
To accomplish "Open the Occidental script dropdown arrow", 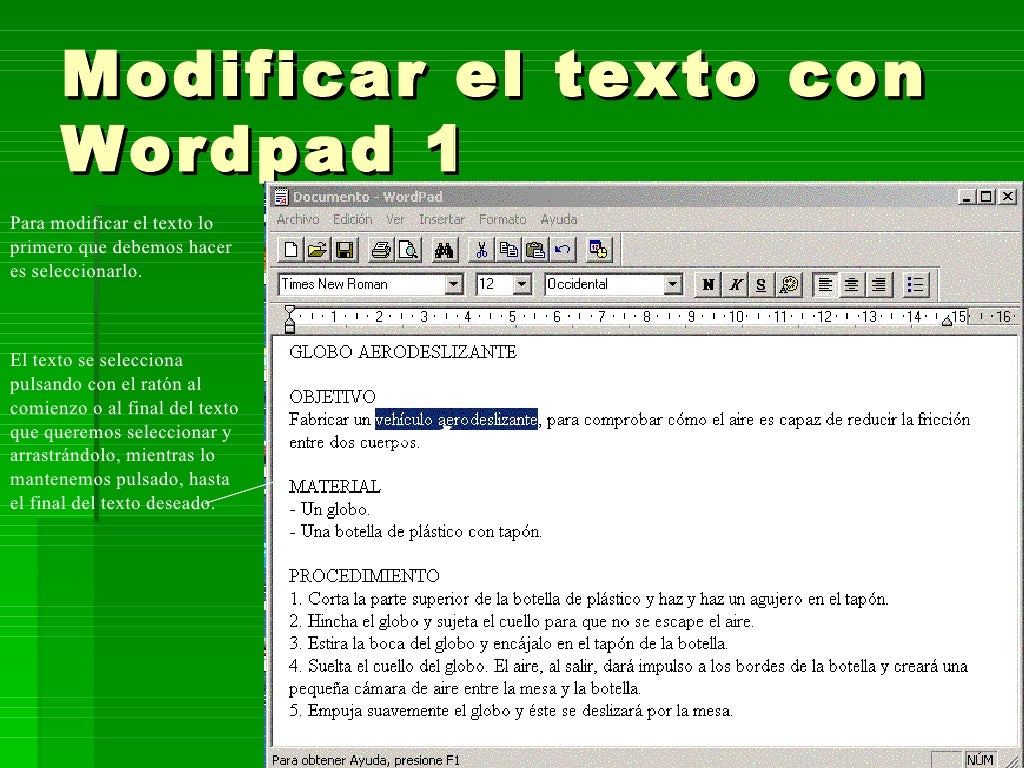I will point(673,284).
